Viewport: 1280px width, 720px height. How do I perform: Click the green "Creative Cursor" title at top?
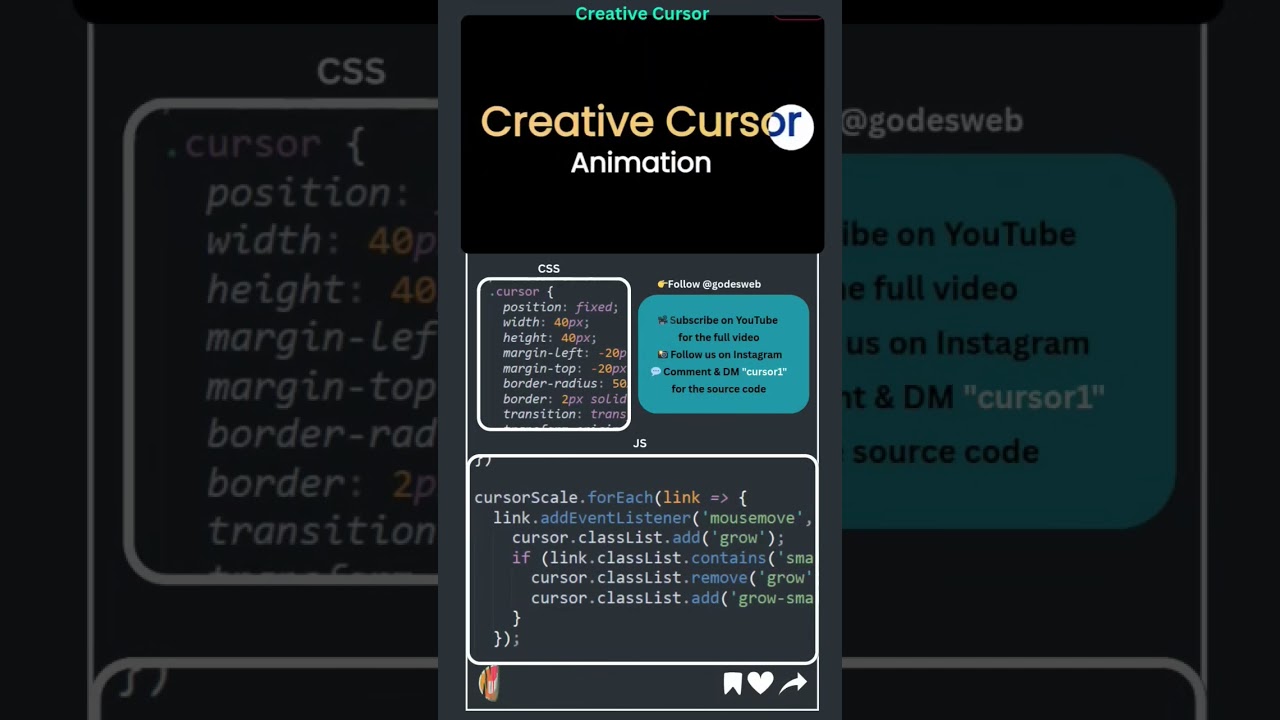click(x=642, y=14)
